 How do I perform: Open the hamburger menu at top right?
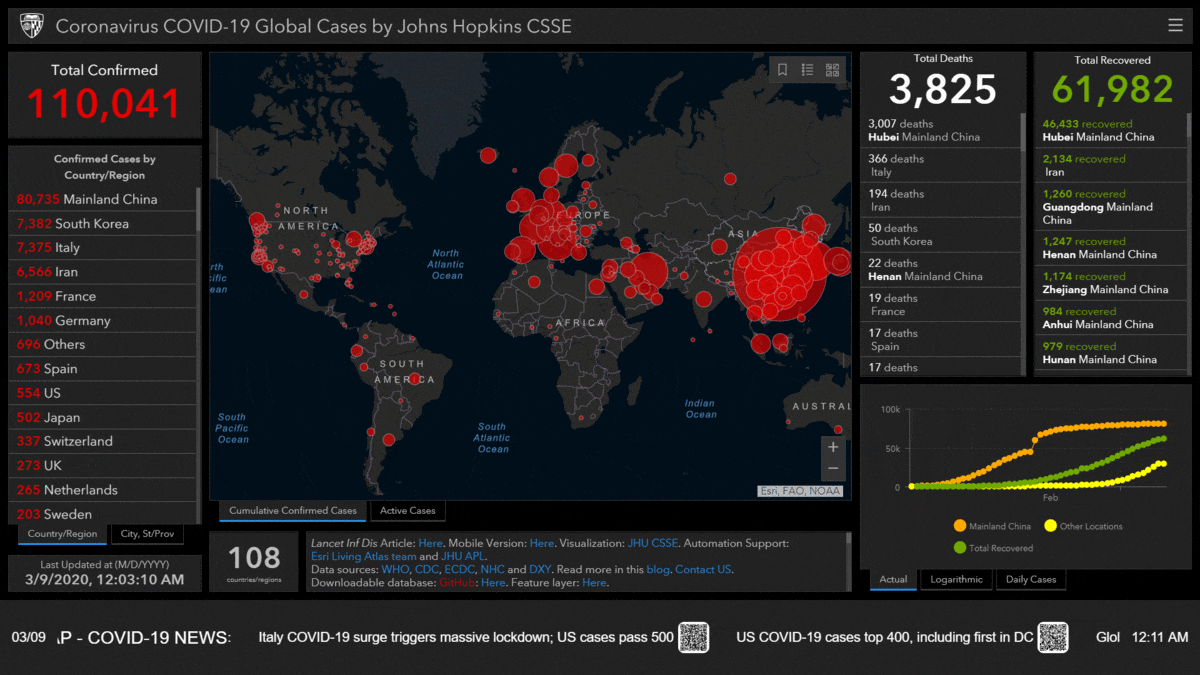coord(1175,26)
